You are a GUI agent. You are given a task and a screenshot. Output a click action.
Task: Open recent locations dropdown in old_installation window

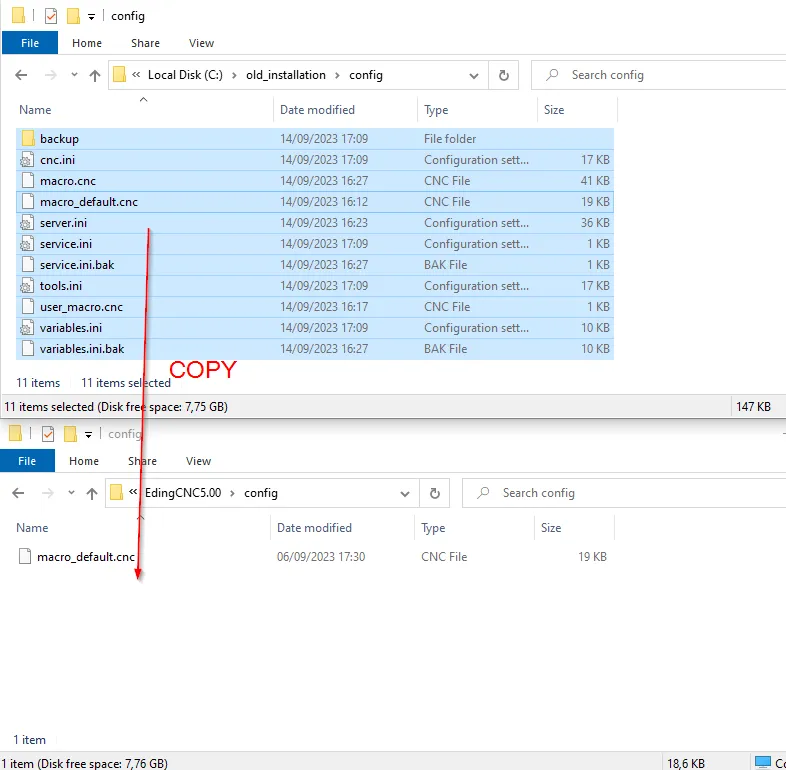[x=74, y=75]
